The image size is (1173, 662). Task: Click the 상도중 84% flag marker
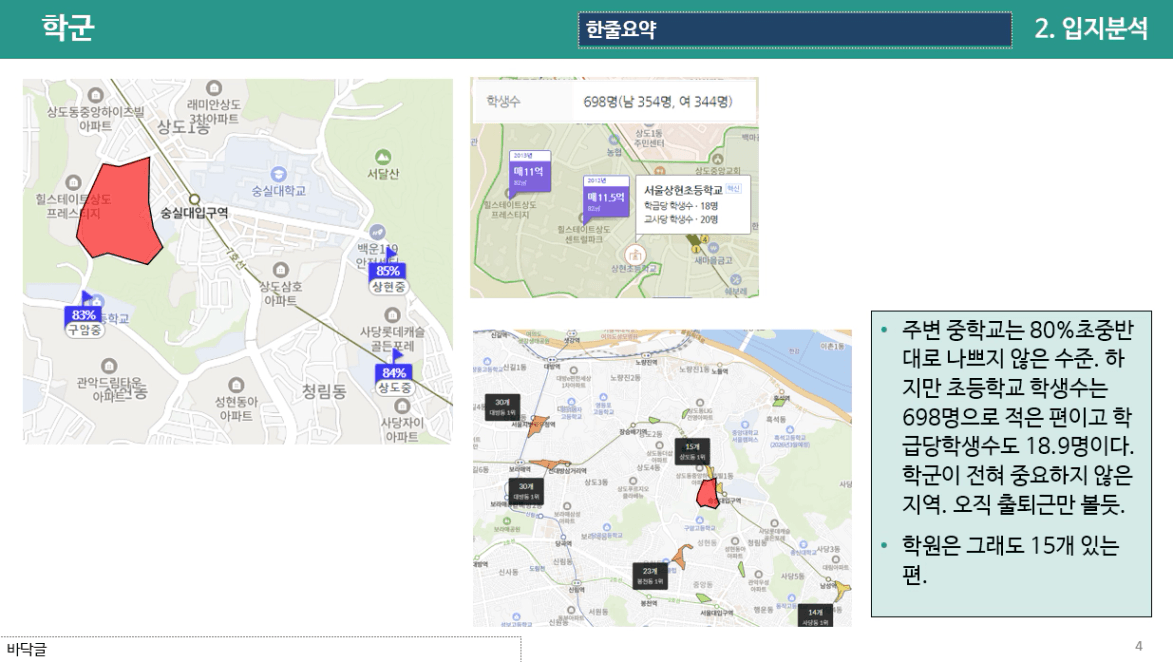tap(393, 373)
